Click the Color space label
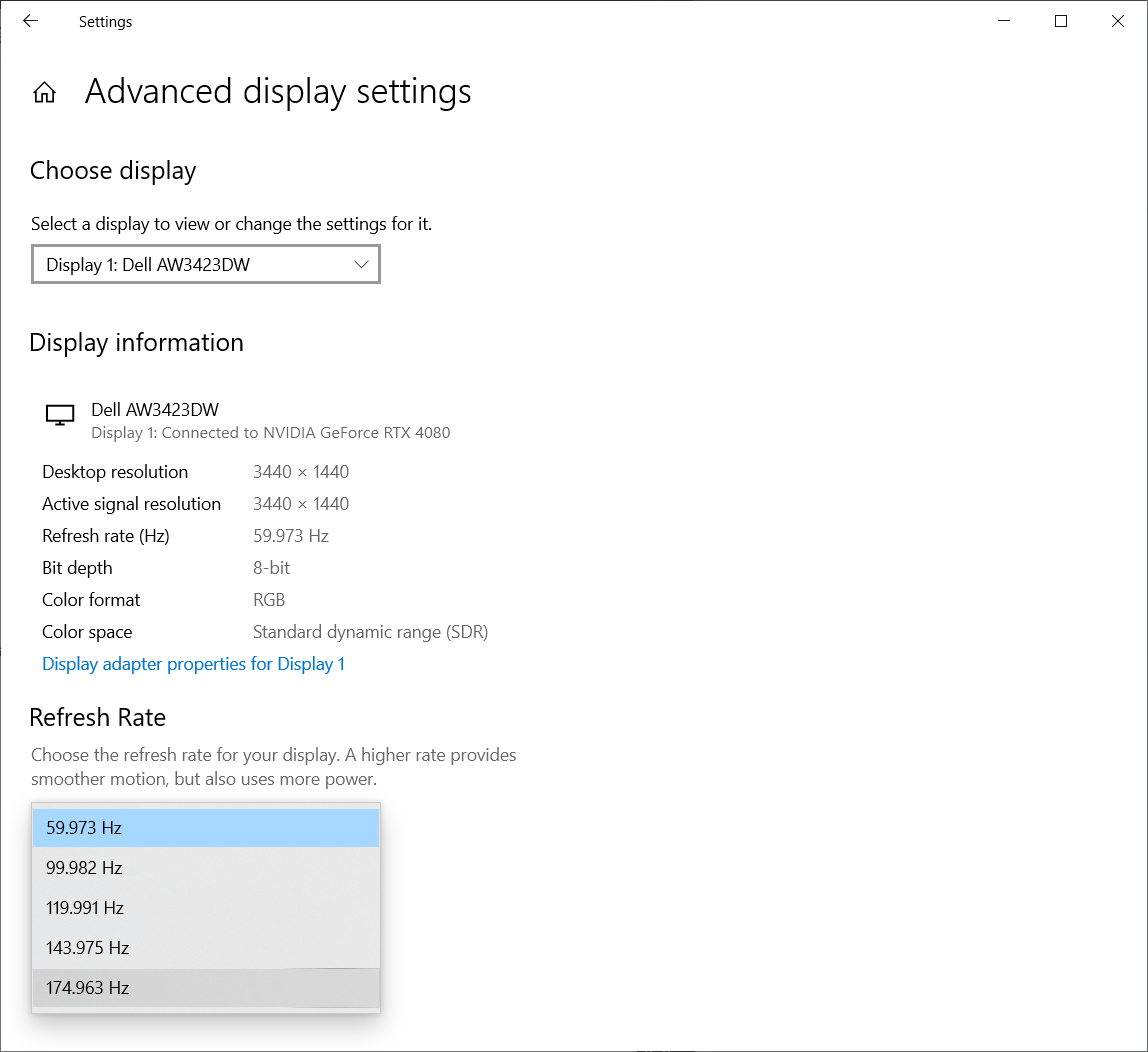 87,633
